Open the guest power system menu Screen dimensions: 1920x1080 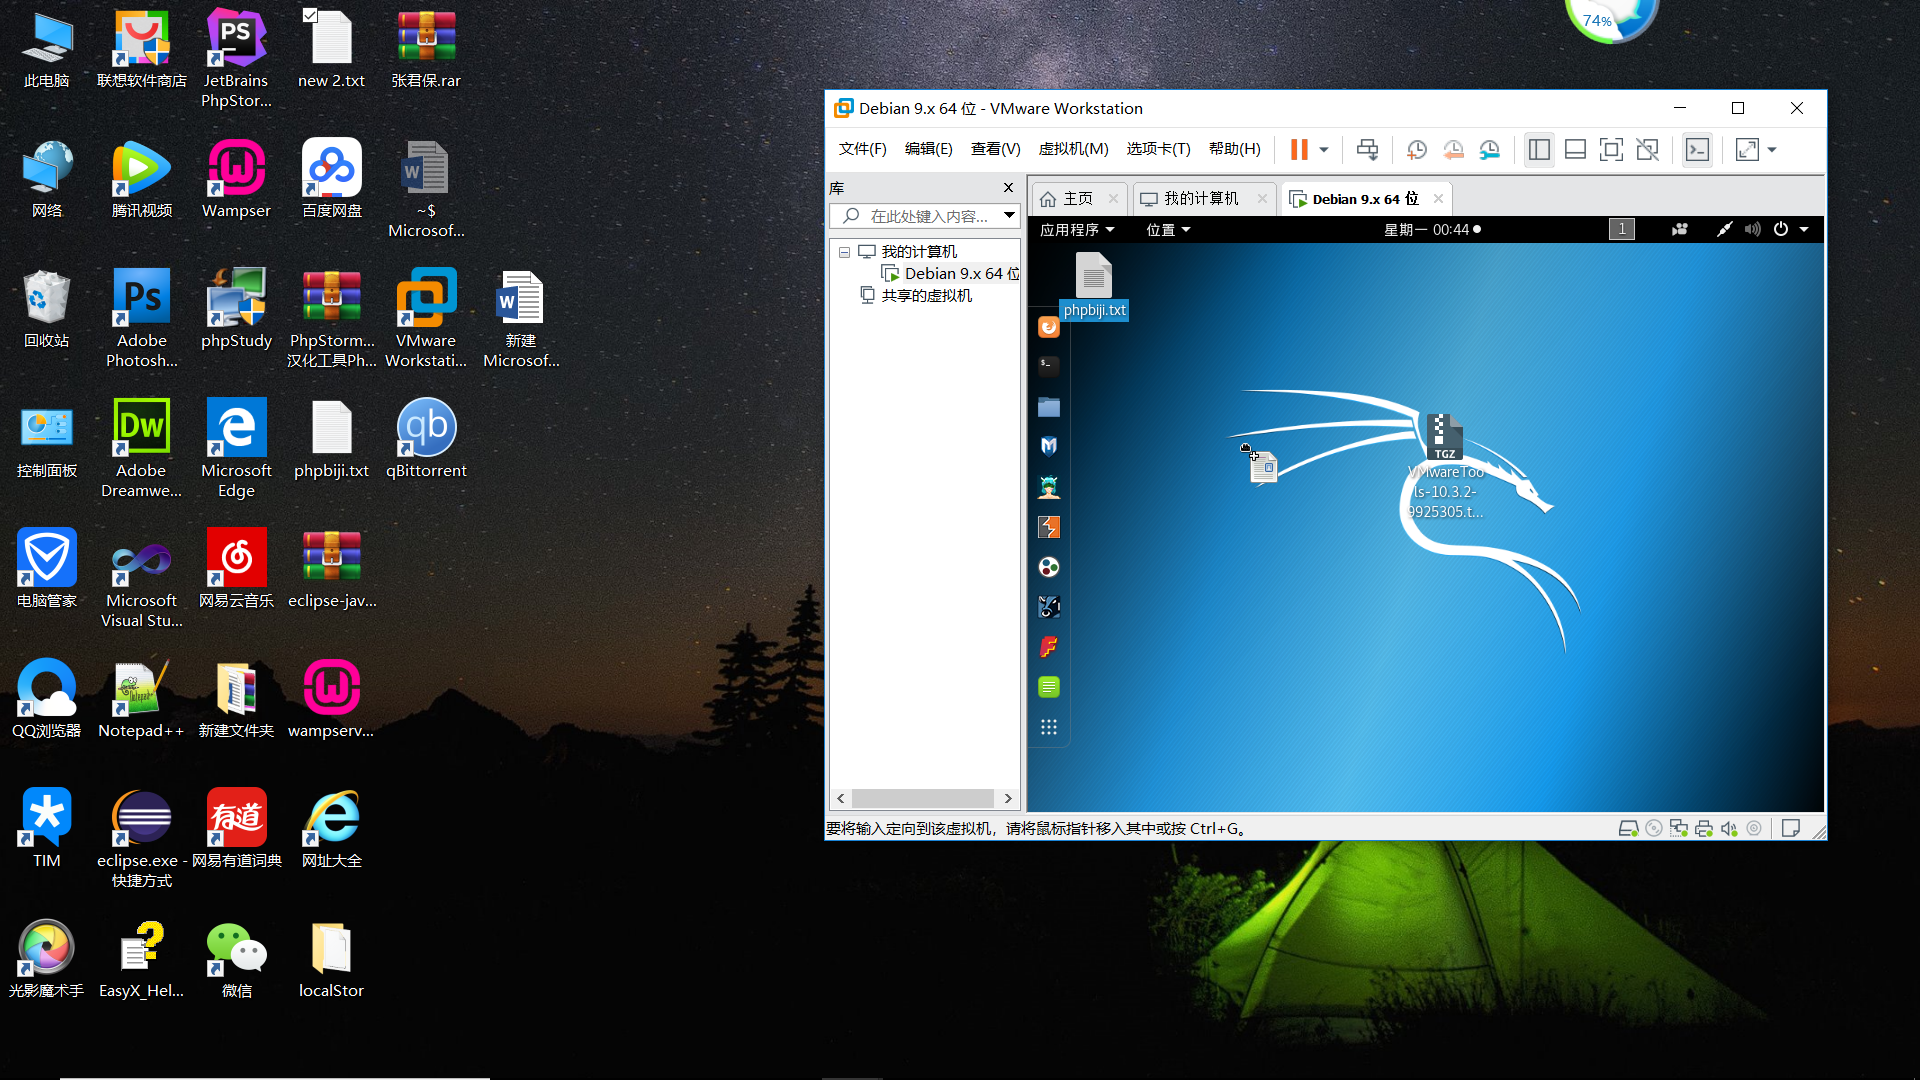click(1792, 230)
